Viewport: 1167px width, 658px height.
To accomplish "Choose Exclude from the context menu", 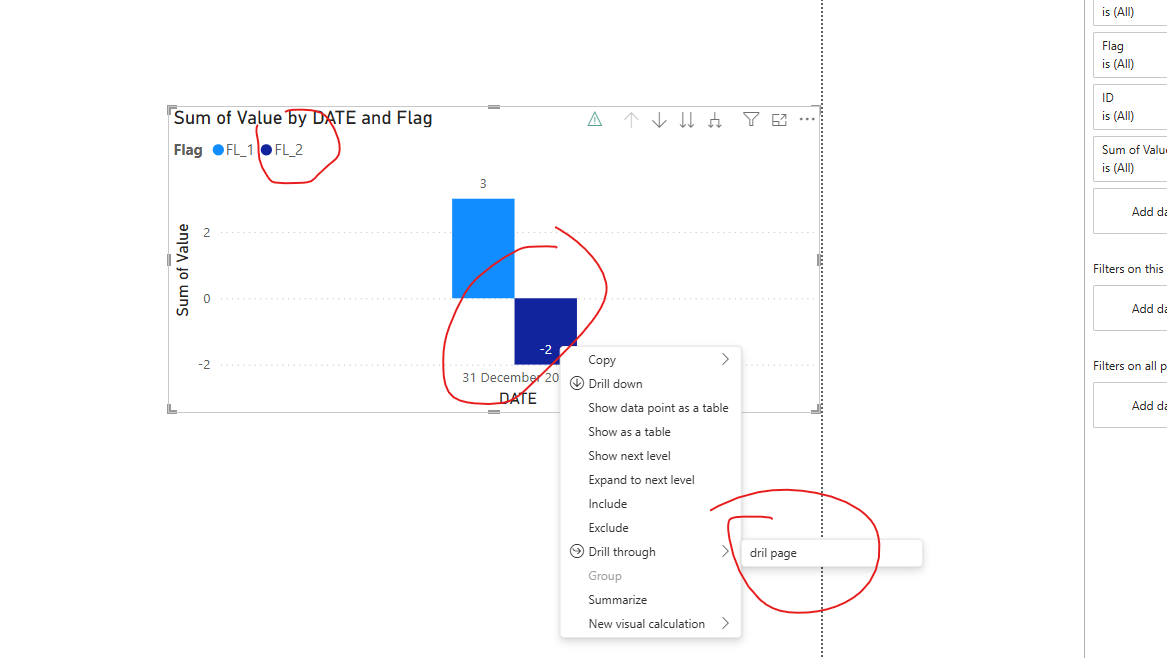I will (650, 528).
